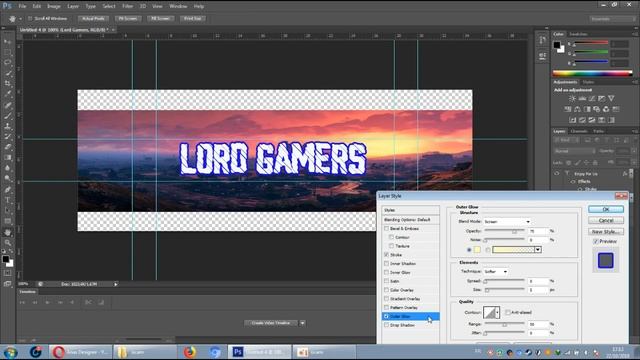Image resolution: width=640 pixels, height=360 pixels.
Task: Select the Crop tool
Action: [7, 84]
